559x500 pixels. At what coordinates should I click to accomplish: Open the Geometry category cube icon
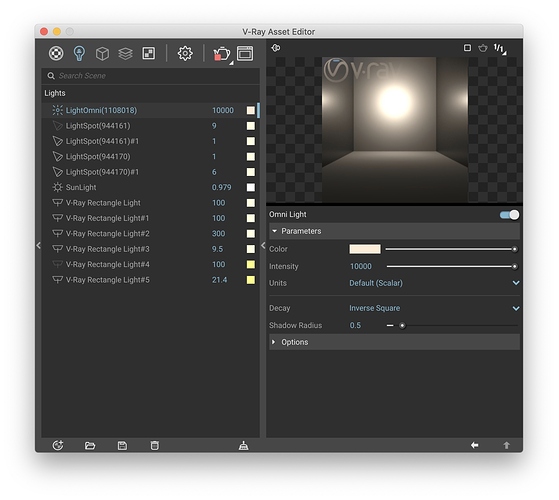point(102,54)
